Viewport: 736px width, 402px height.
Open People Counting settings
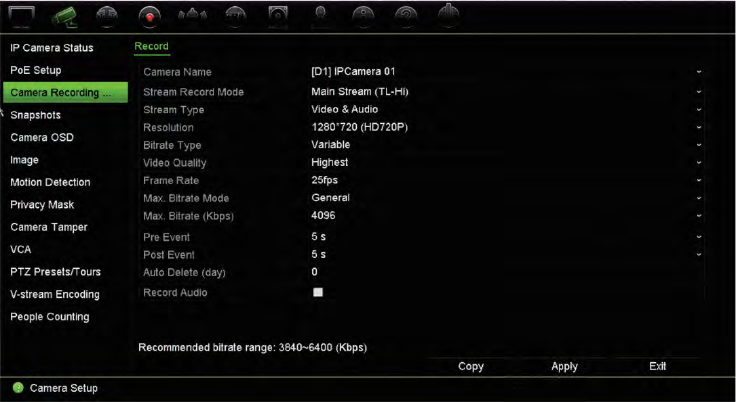50,317
